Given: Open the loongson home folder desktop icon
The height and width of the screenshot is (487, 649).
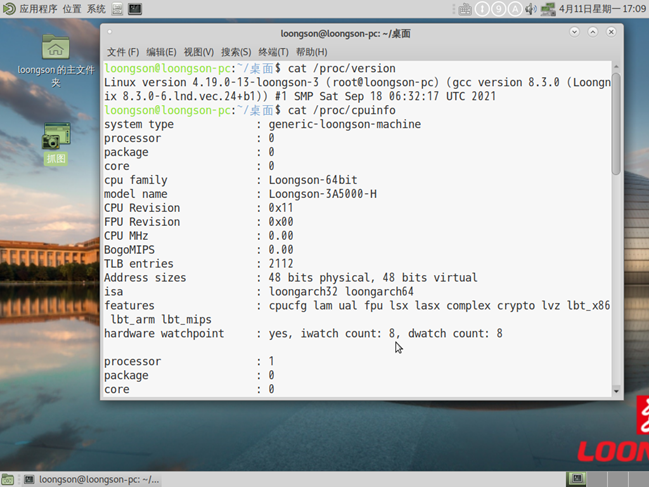Looking at the screenshot, I should [55, 50].
